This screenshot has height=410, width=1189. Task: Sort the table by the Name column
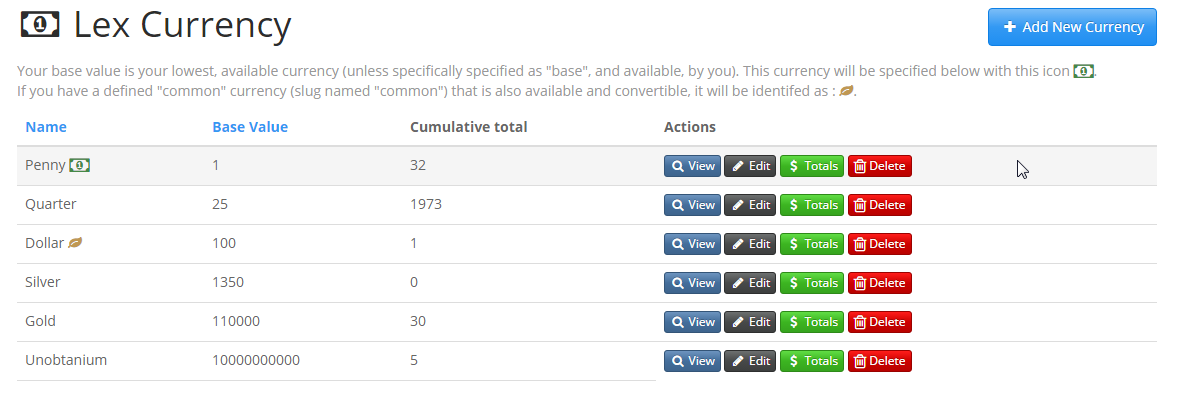point(46,127)
